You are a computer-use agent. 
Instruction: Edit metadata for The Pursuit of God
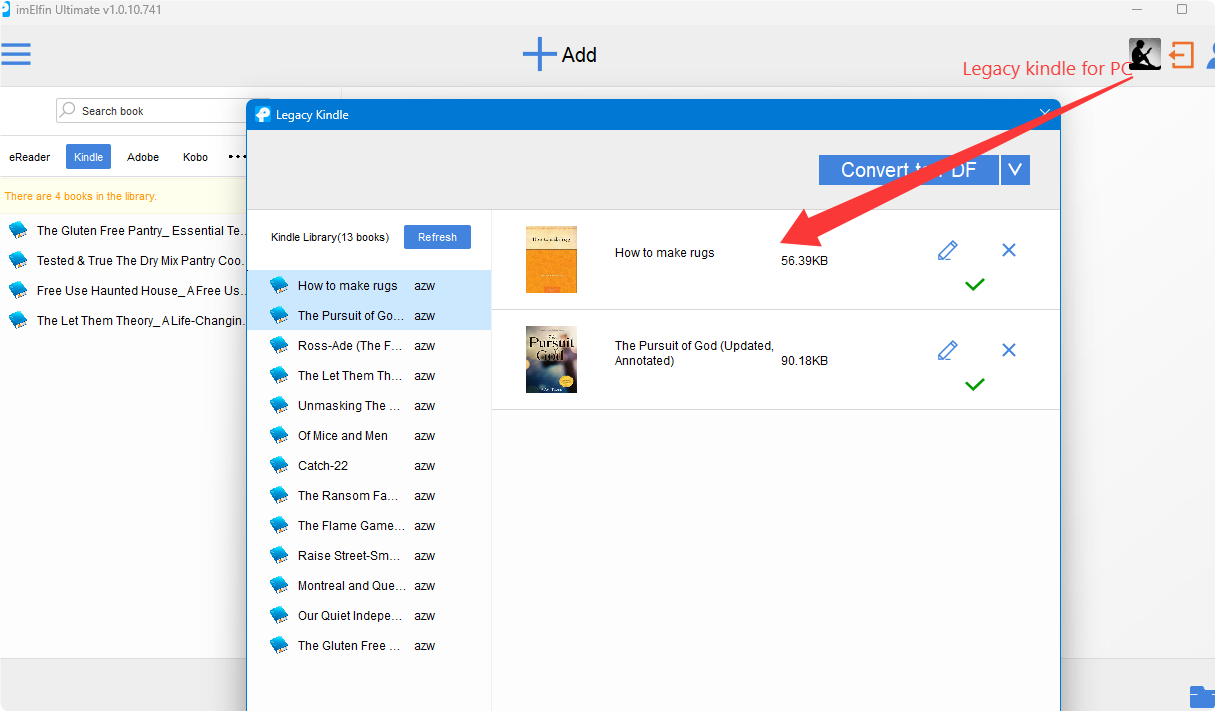click(x=948, y=350)
